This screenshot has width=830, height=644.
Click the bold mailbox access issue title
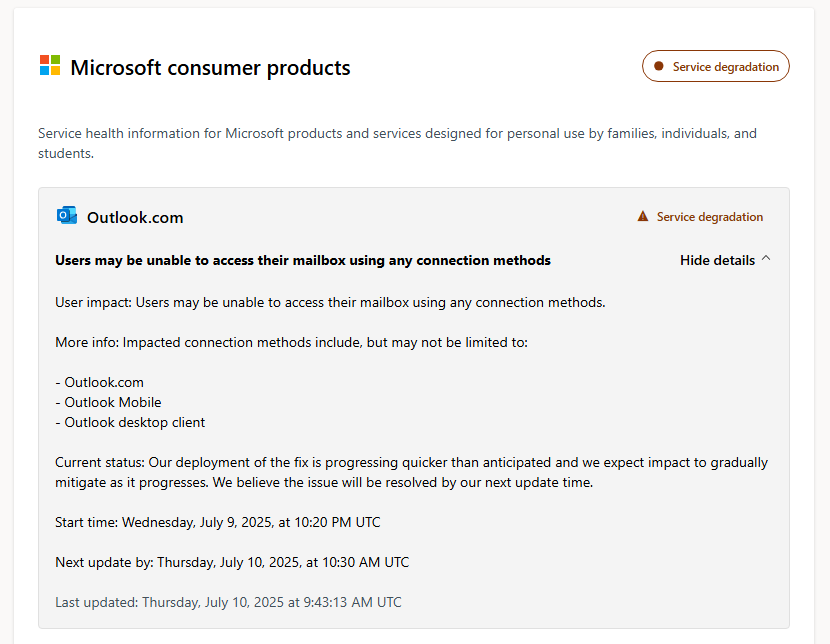(302, 260)
